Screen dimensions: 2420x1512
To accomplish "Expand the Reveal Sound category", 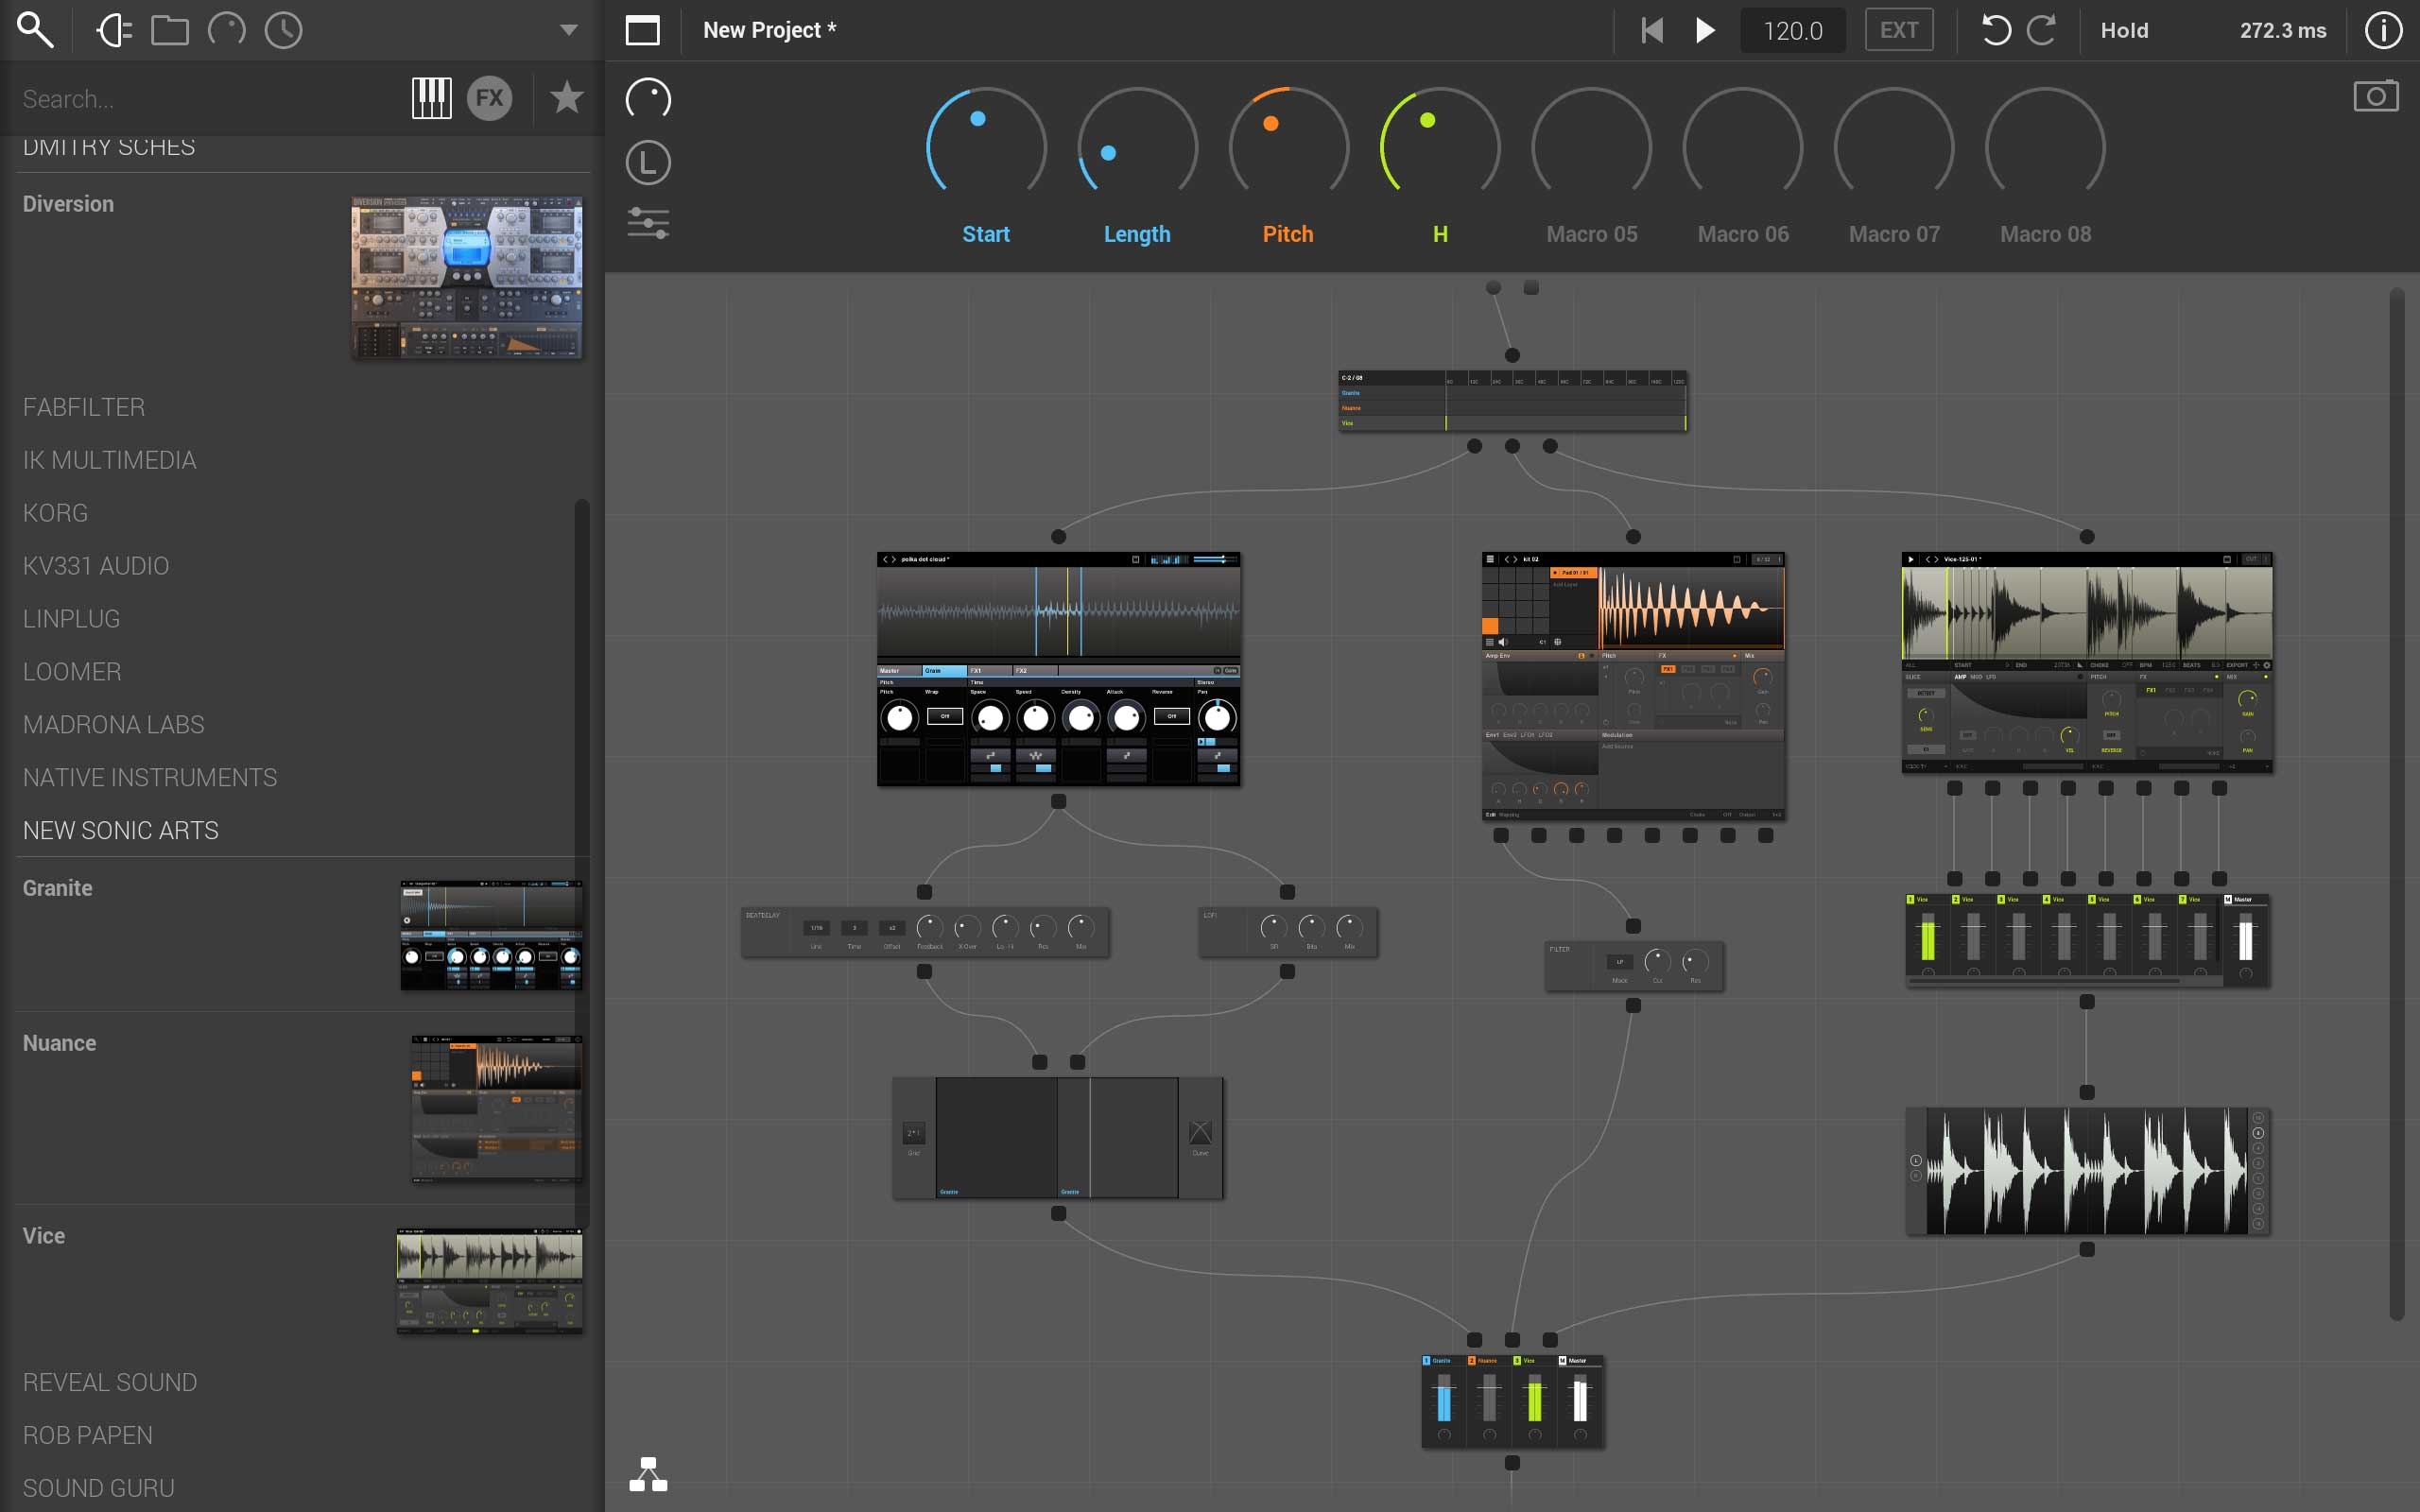I will coord(108,1380).
